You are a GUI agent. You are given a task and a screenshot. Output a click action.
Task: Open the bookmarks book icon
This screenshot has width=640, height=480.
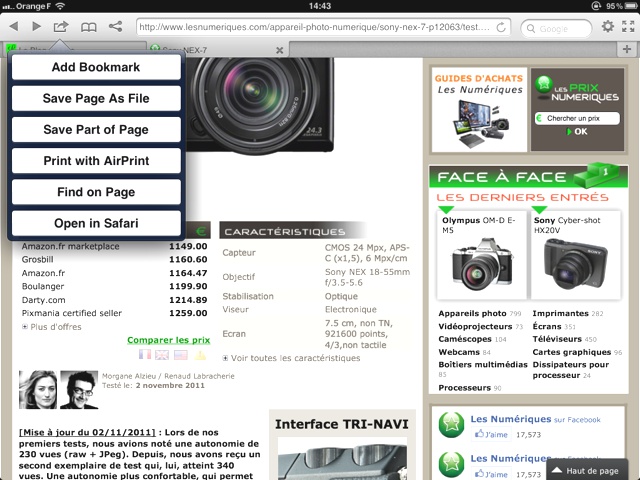pyautogui.click(x=89, y=27)
